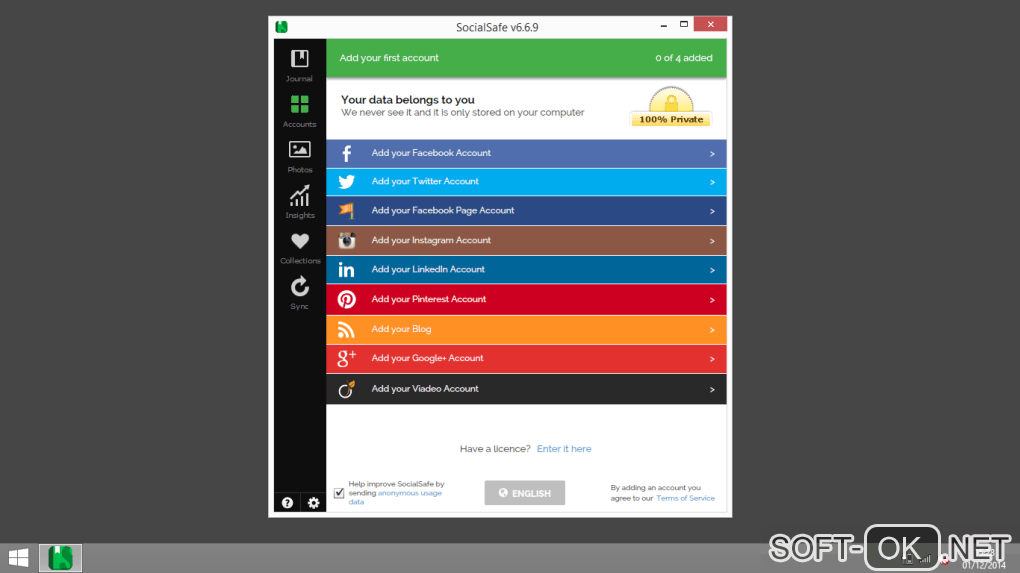Open the Windows Start button
The image size is (1020, 573).
(18, 558)
